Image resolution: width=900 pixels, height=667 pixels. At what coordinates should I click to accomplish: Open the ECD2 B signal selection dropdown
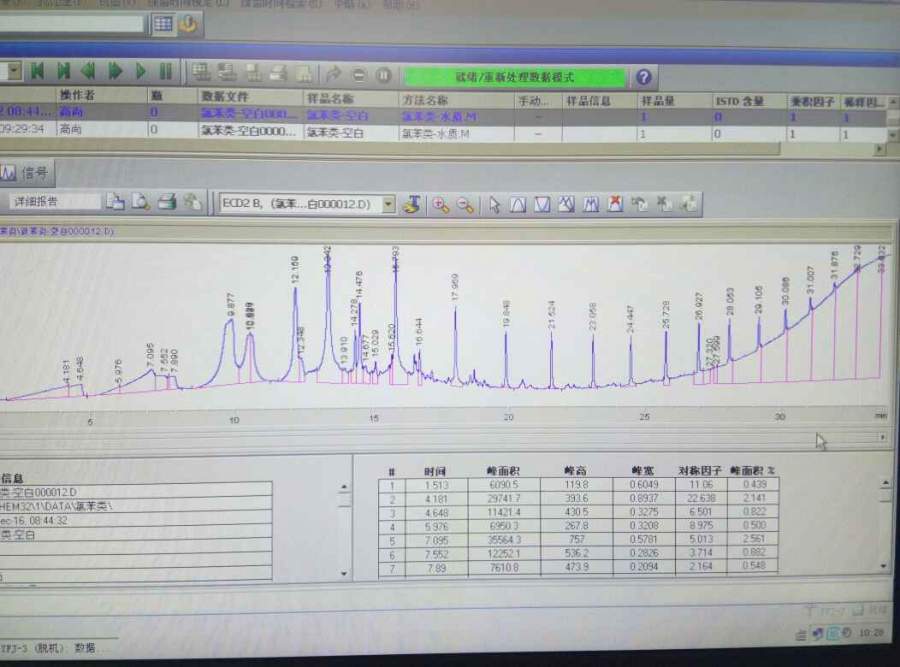[x=389, y=204]
